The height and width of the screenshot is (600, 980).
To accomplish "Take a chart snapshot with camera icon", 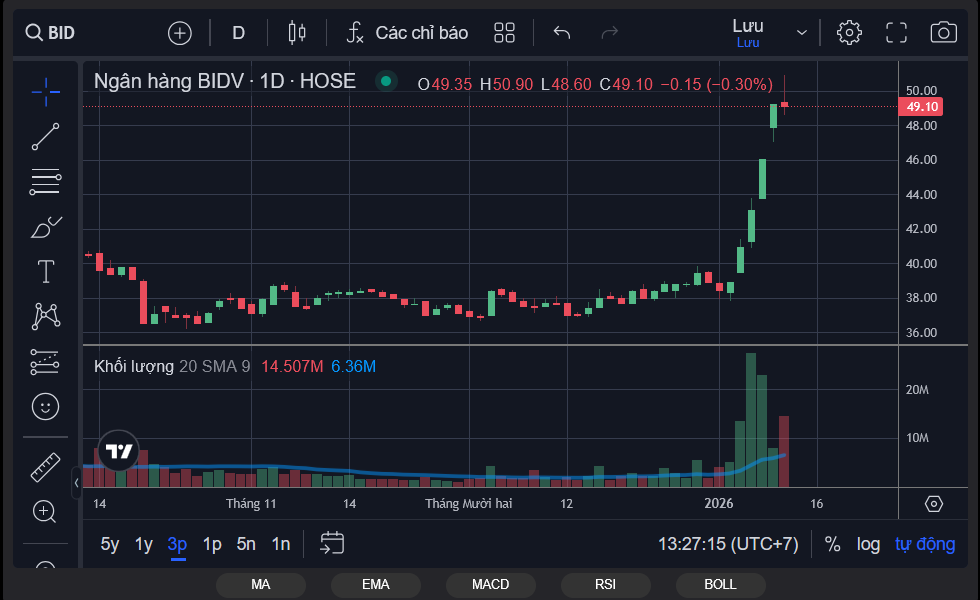I will [943, 33].
